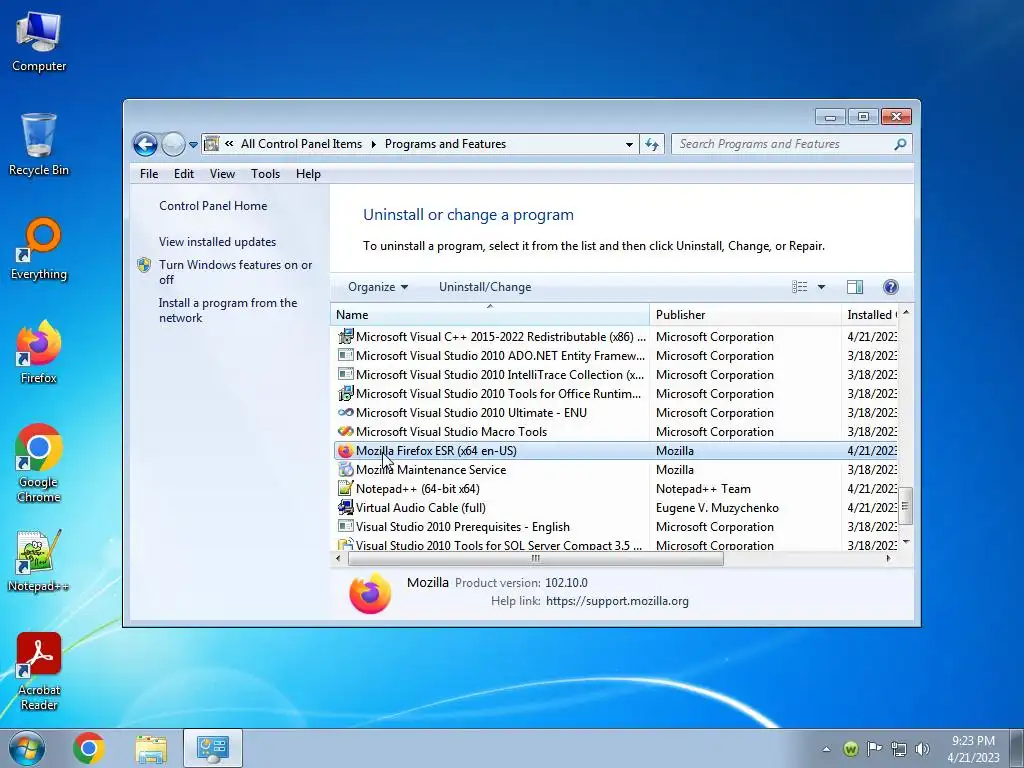Refresh the Programs and Features address bar
The width and height of the screenshot is (1024, 768).
click(x=652, y=144)
